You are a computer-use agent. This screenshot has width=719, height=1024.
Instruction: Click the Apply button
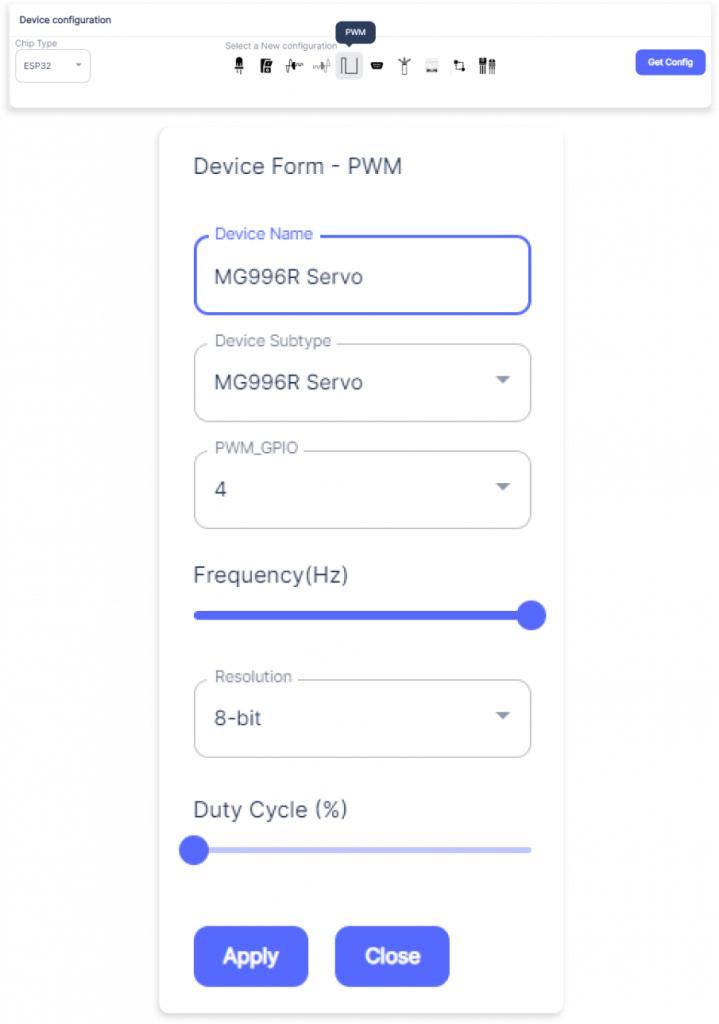pyautogui.click(x=251, y=956)
